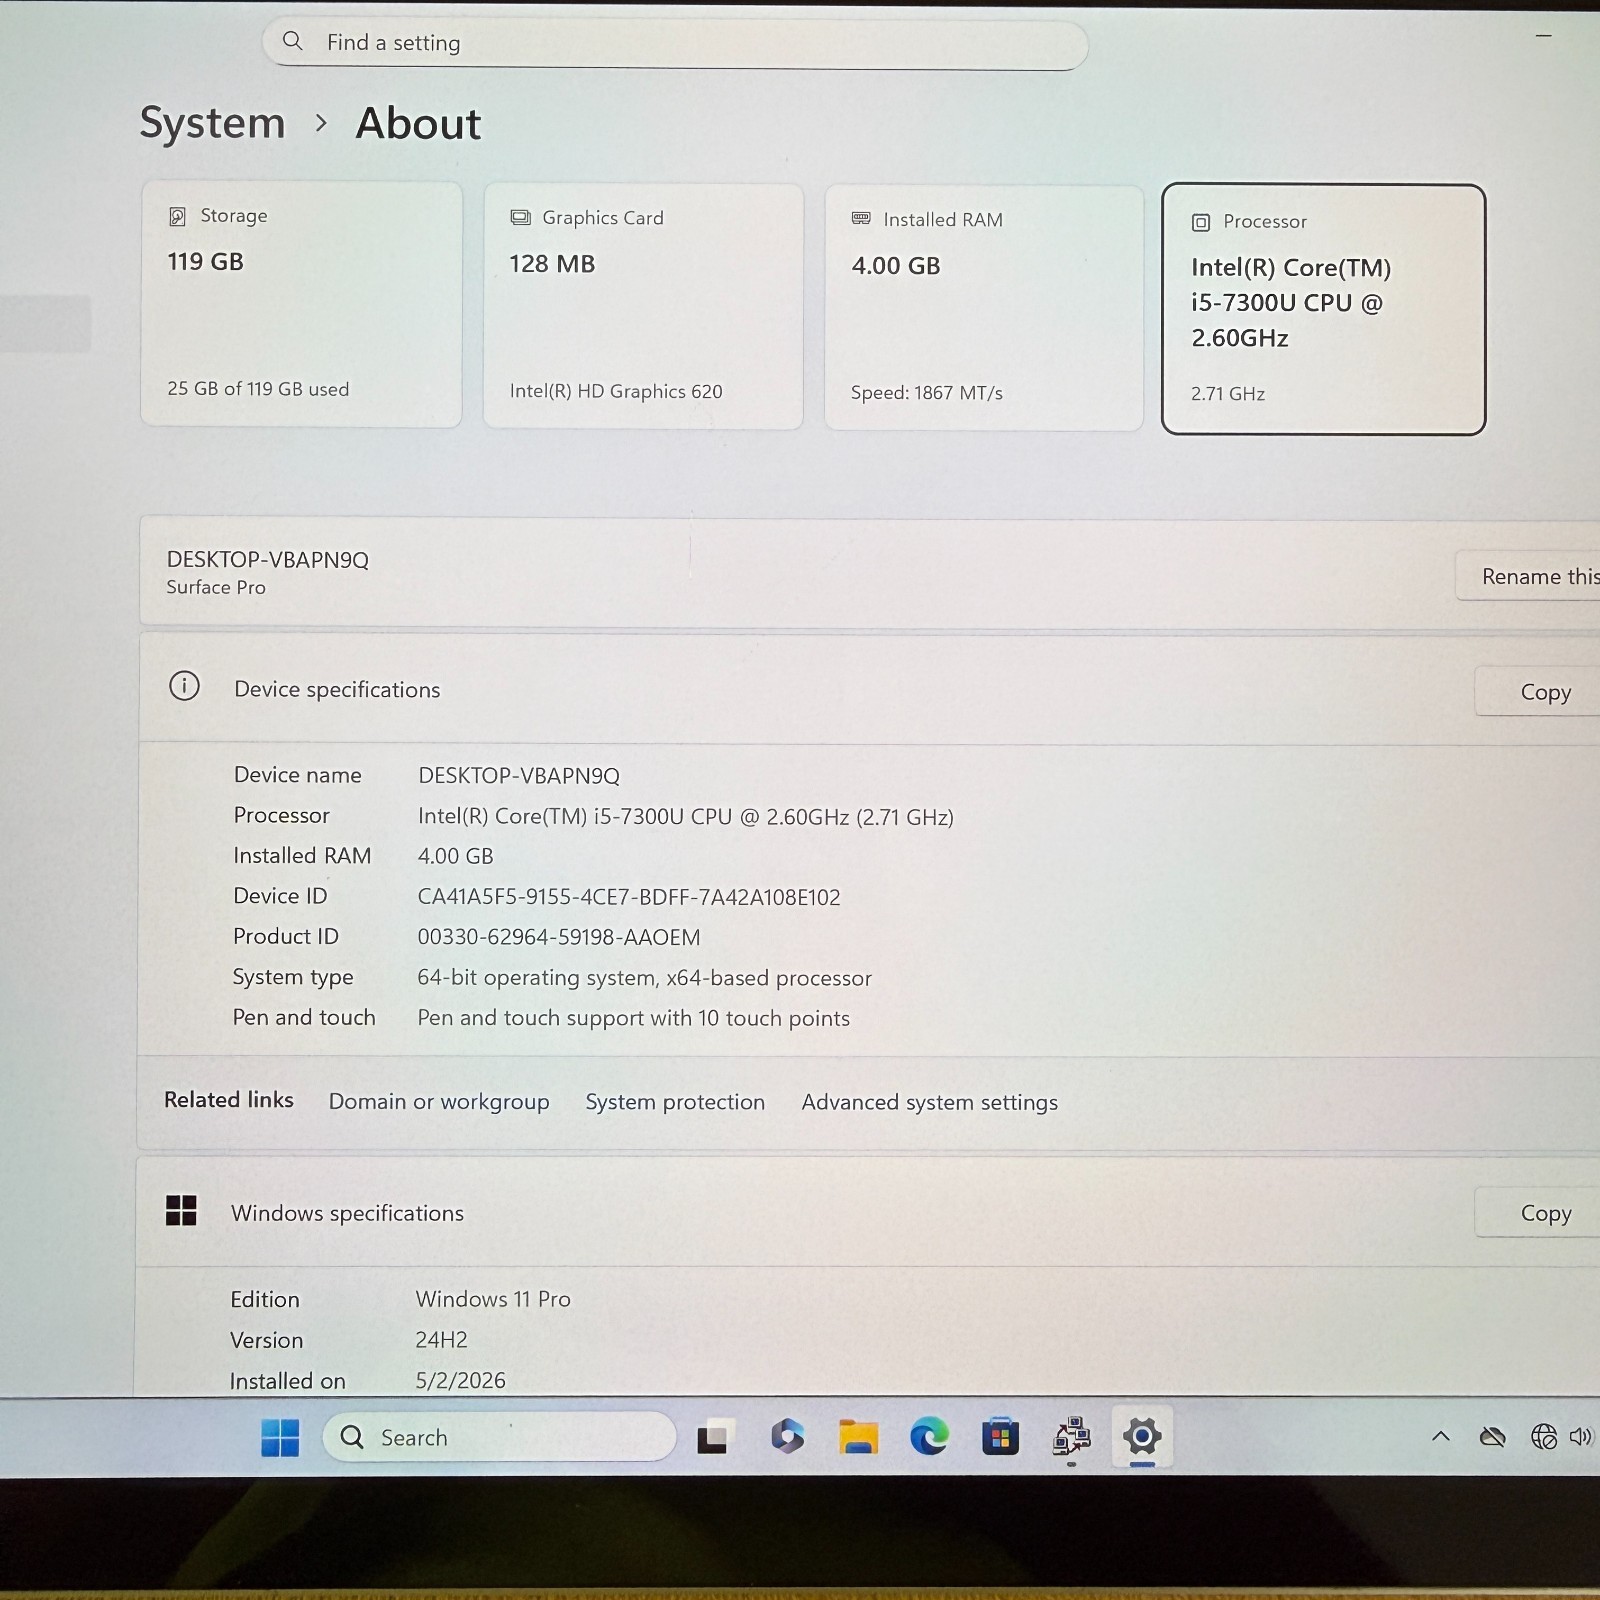The width and height of the screenshot is (1600, 1600).
Task: Click the Settings gear taskbar icon
Action: tap(1142, 1437)
